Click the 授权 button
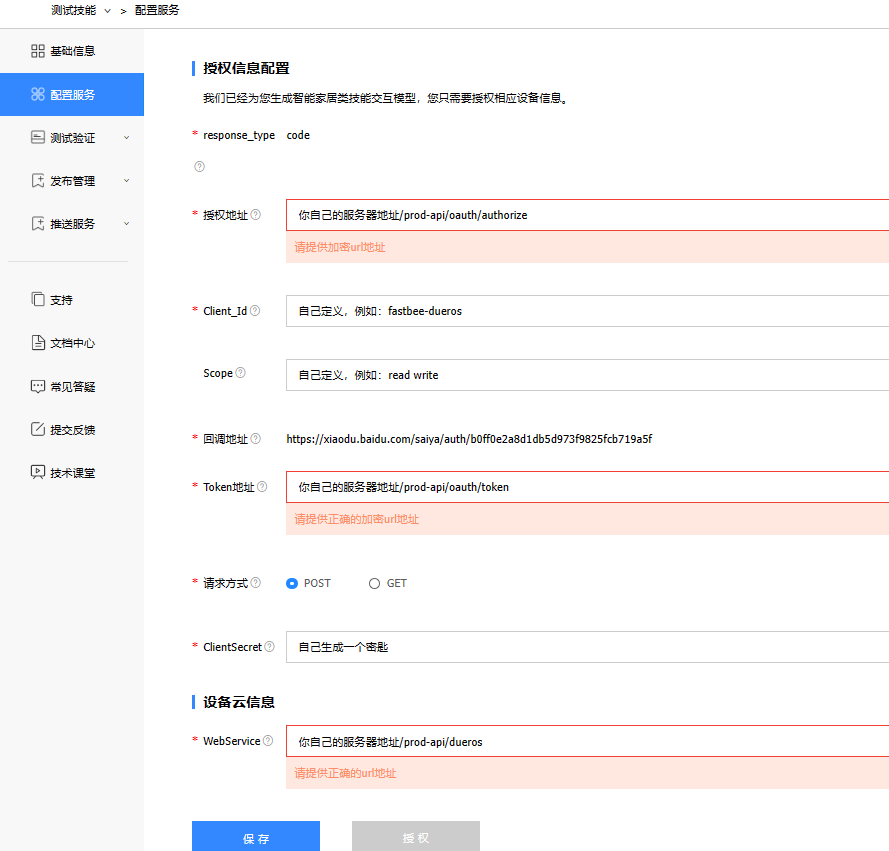889x851 pixels. [416, 838]
